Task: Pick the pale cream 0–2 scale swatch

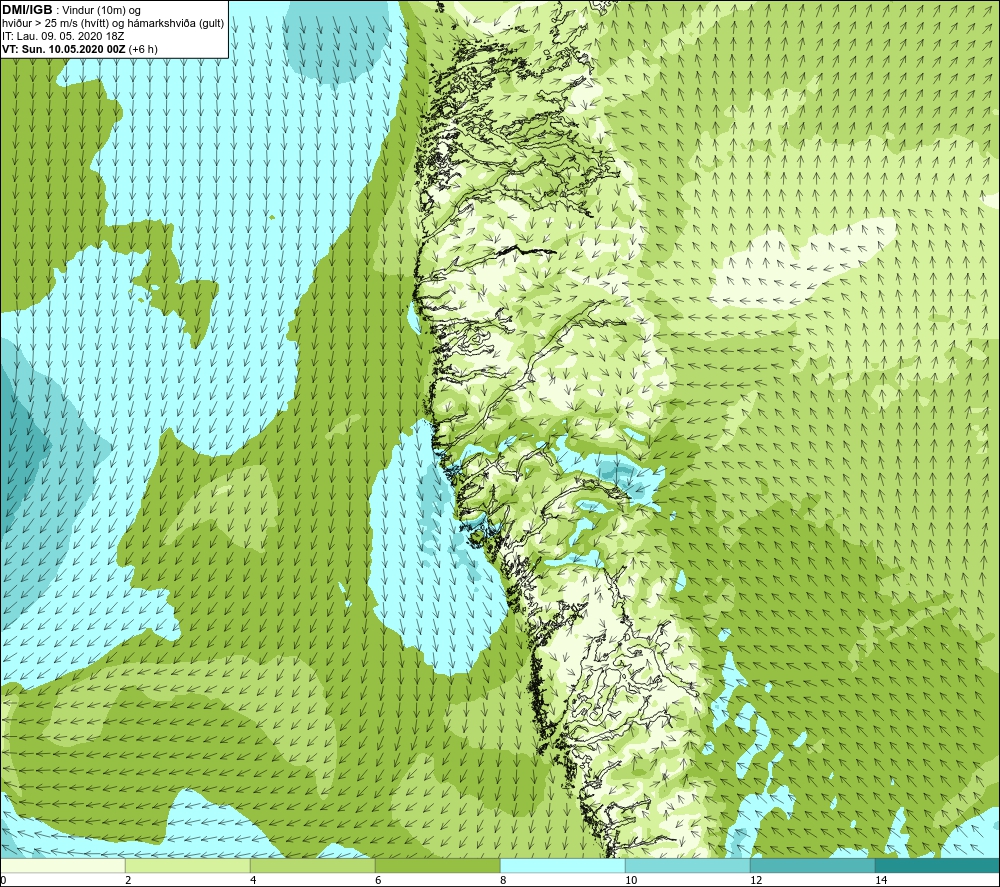Action: (x=62, y=865)
